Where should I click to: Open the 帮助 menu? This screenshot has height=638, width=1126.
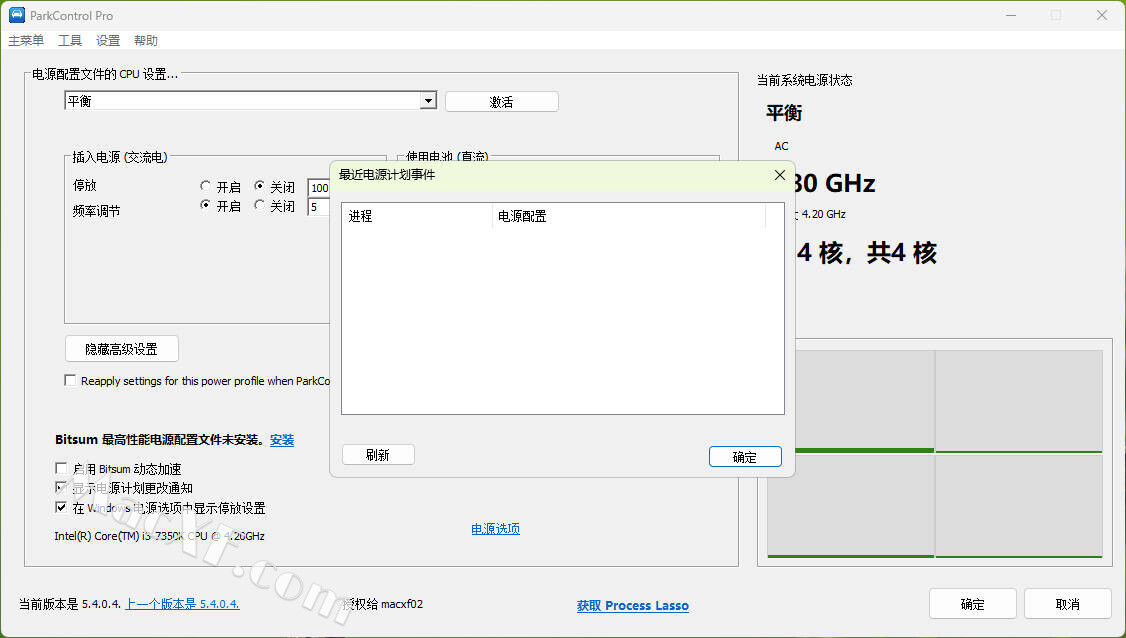coord(146,40)
